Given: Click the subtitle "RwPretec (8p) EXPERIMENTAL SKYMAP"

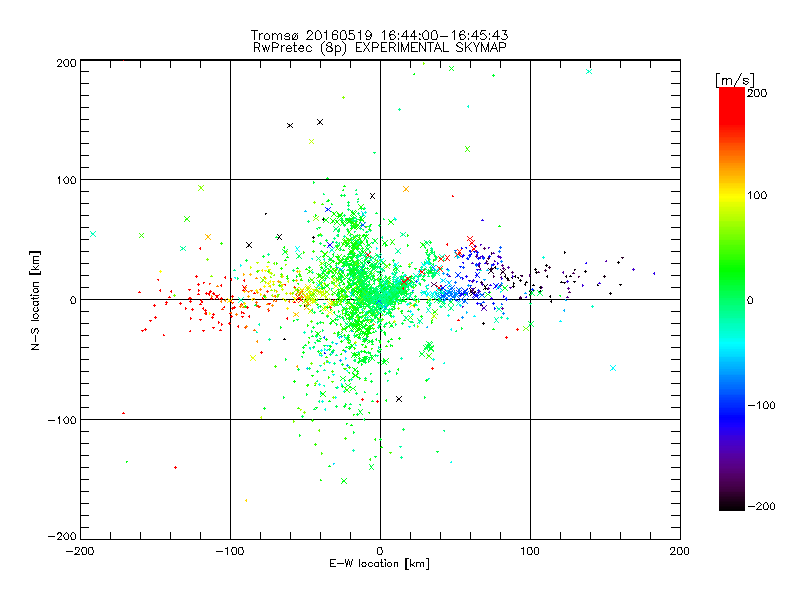Looking at the screenshot, I should 380,48.
